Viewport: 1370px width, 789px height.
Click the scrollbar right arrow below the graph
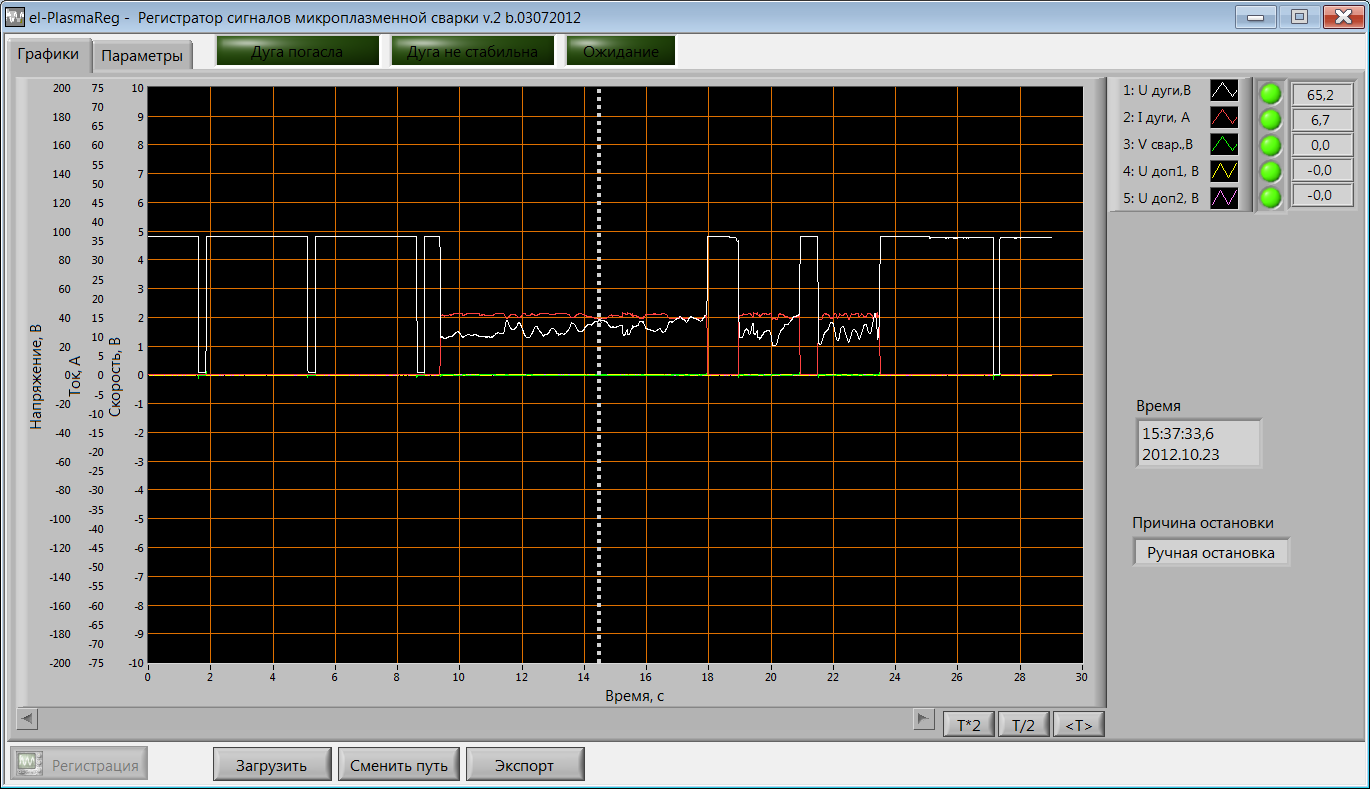coord(924,718)
